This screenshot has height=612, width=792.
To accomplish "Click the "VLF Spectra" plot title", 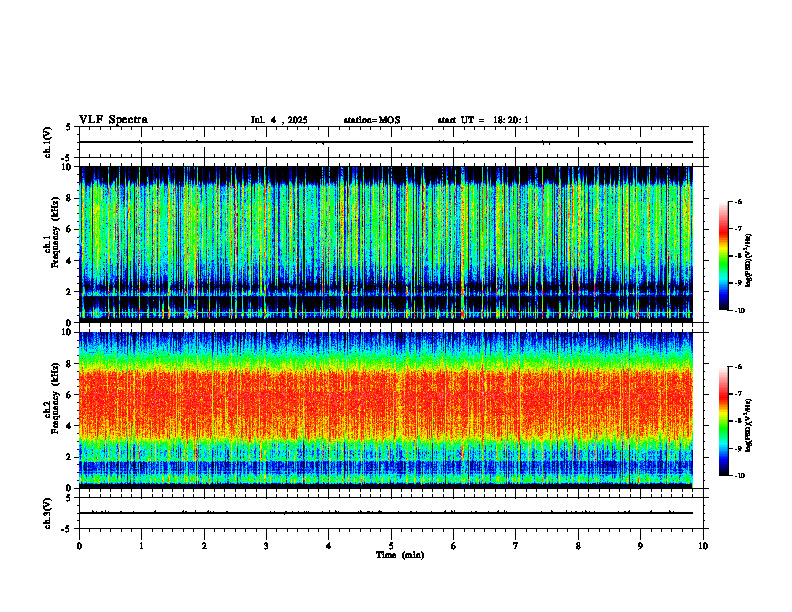I will coord(113,120).
